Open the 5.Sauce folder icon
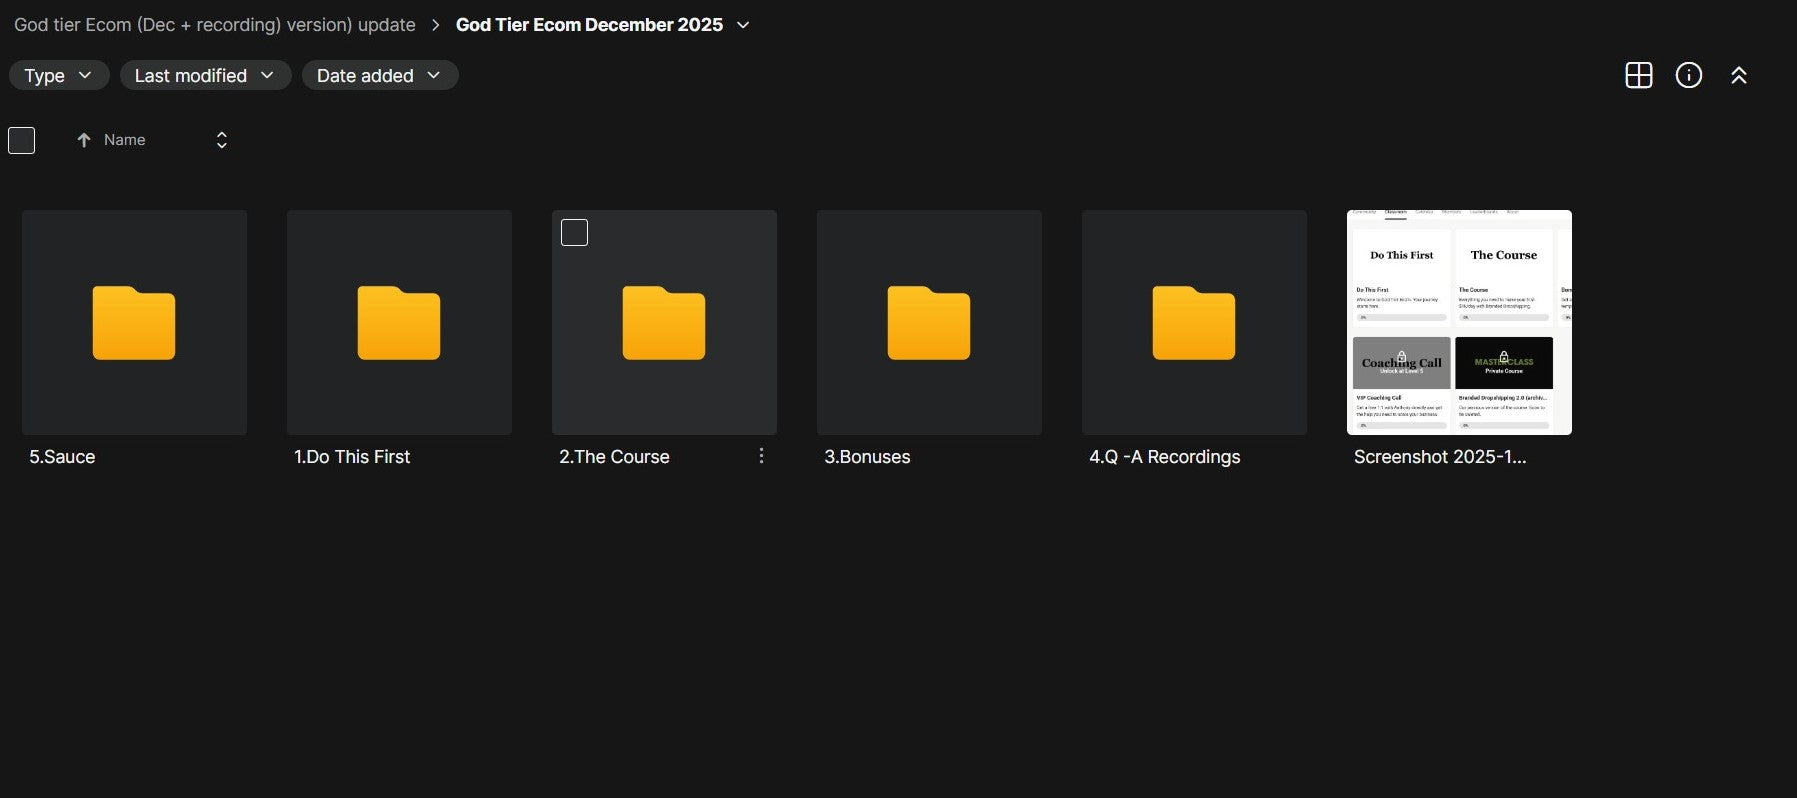1797x798 pixels. [x=134, y=322]
